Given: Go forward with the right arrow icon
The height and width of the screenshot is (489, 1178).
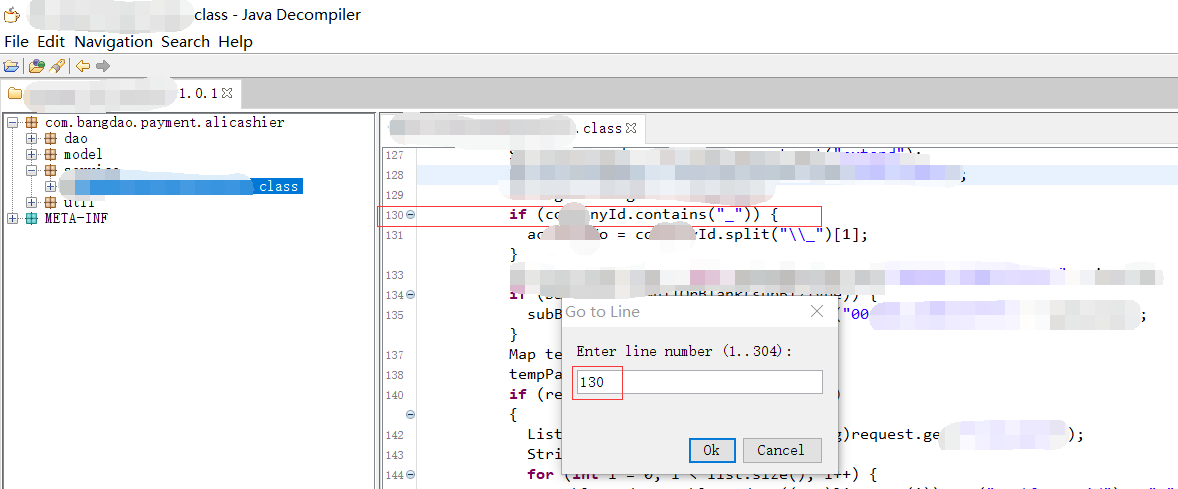Looking at the screenshot, I should 103,66.
